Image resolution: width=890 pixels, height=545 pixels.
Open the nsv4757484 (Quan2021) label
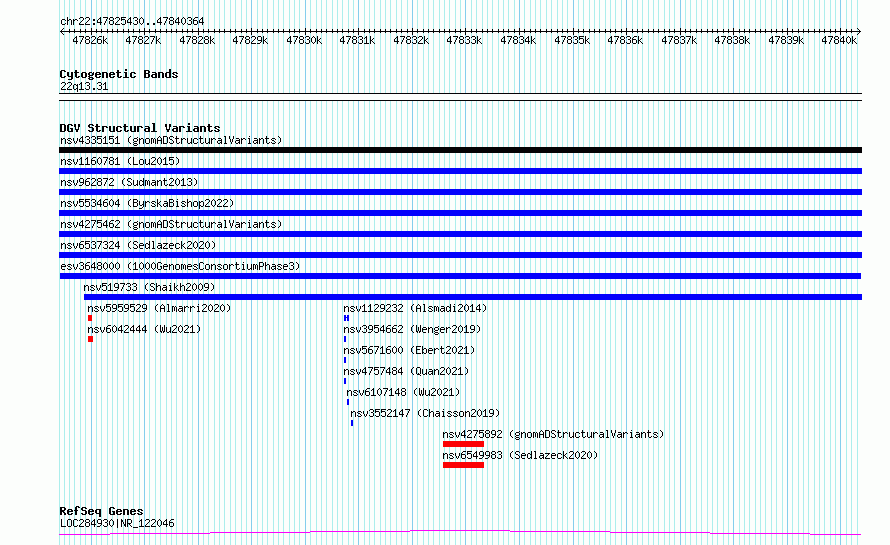point(406,371)
